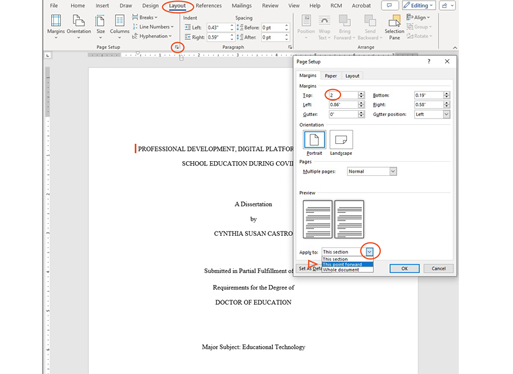The height and width of the screenshot is (374, 513).
Task: Click the Page Setup dialog launcher
Action: [177, 47]
